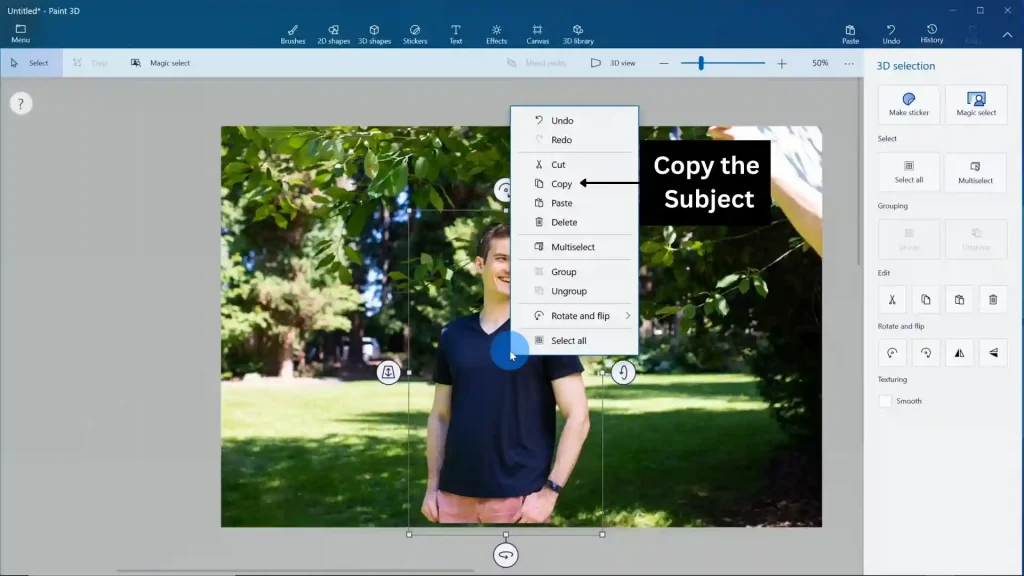Open the 3D library

[x=576, y=31]
